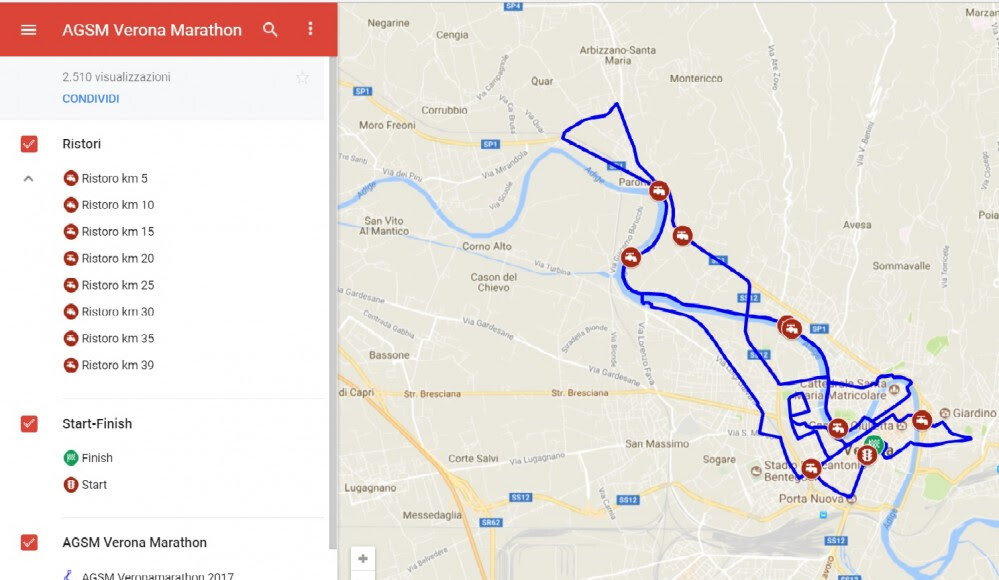This screenshot has width=999, height=580.
Task: Open the AGSM Veronamarathon 2017 route item
Action: click(149, 575)
